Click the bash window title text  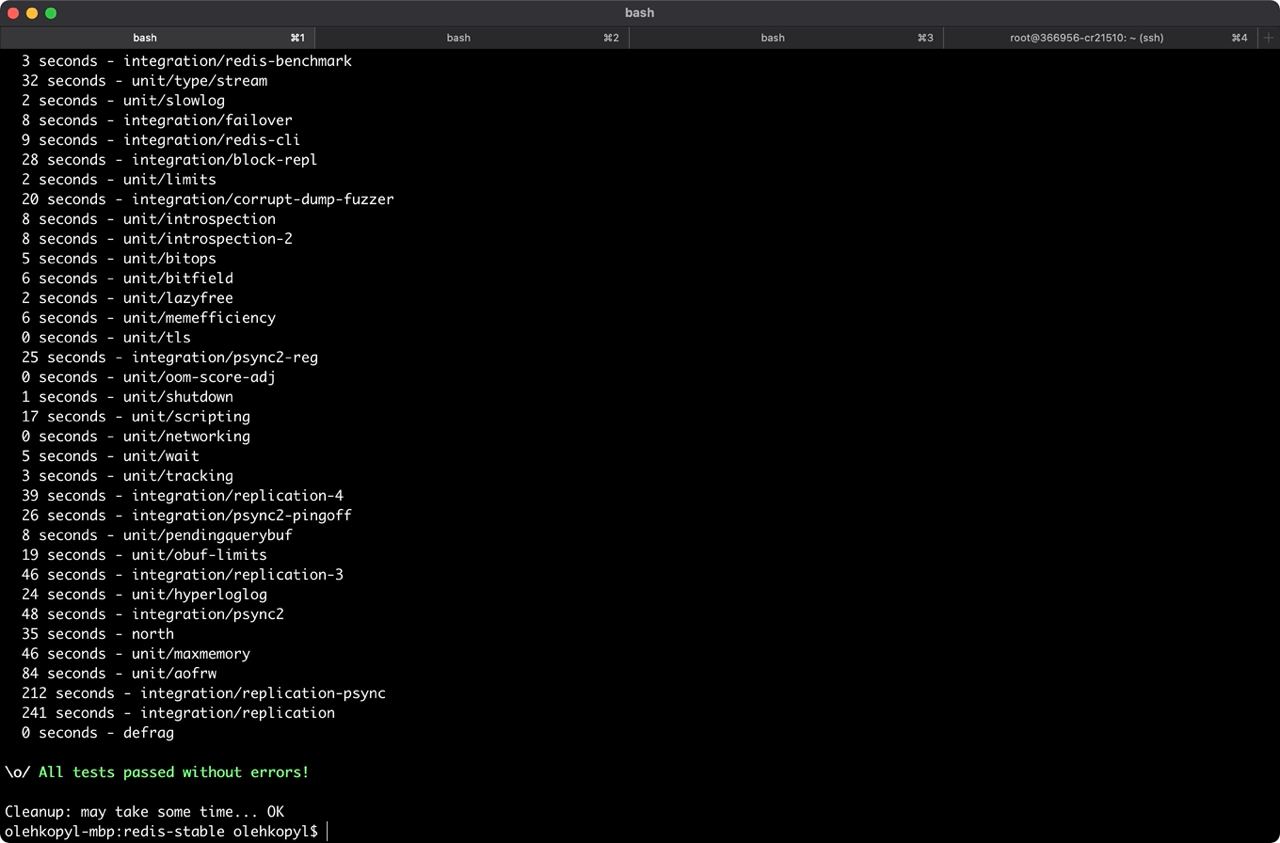(639, 13)
